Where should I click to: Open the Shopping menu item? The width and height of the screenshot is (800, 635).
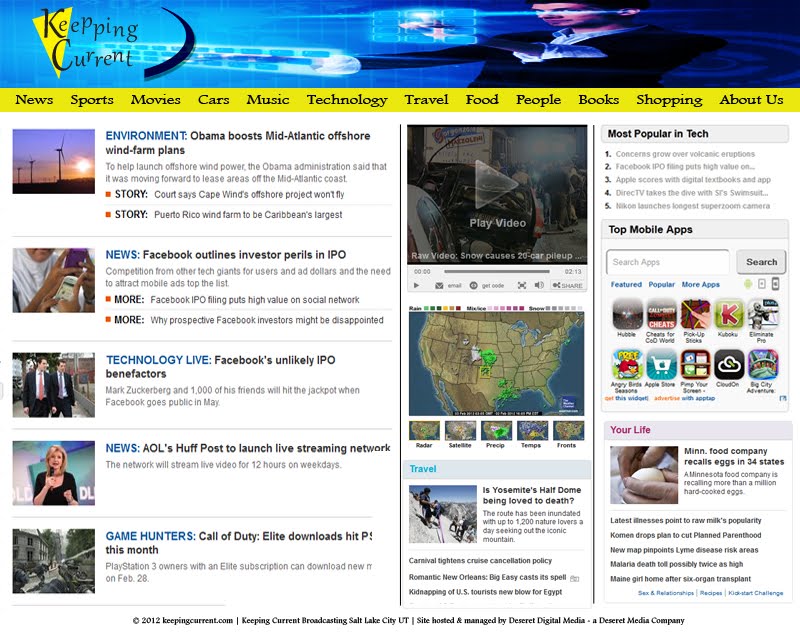pos(669,99)
